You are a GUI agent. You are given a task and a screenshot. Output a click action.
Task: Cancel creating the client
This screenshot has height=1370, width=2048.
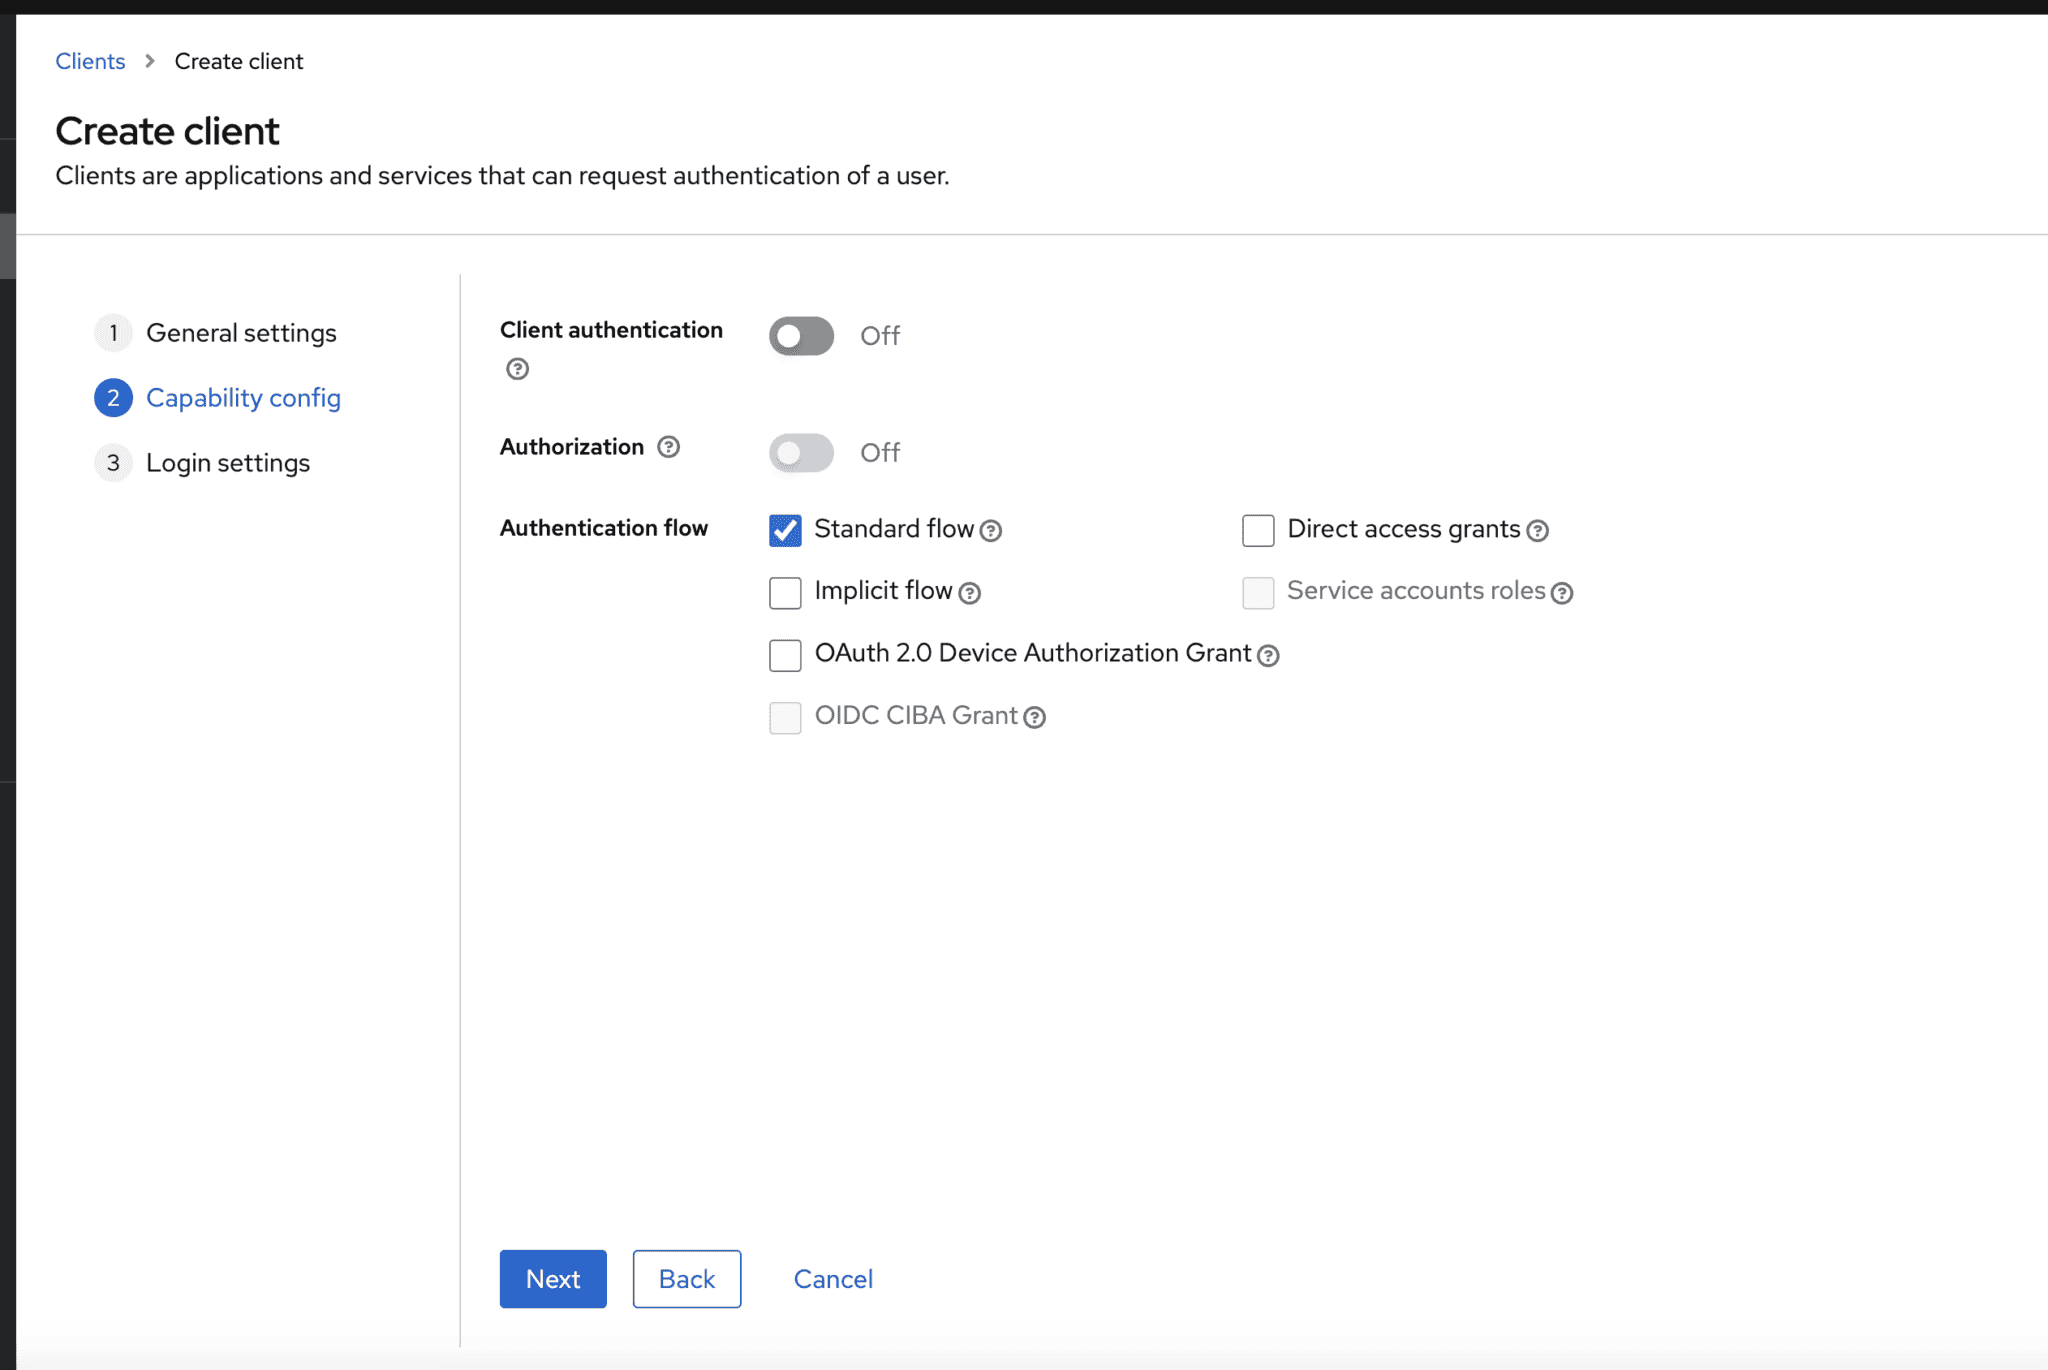[832, 1278]
